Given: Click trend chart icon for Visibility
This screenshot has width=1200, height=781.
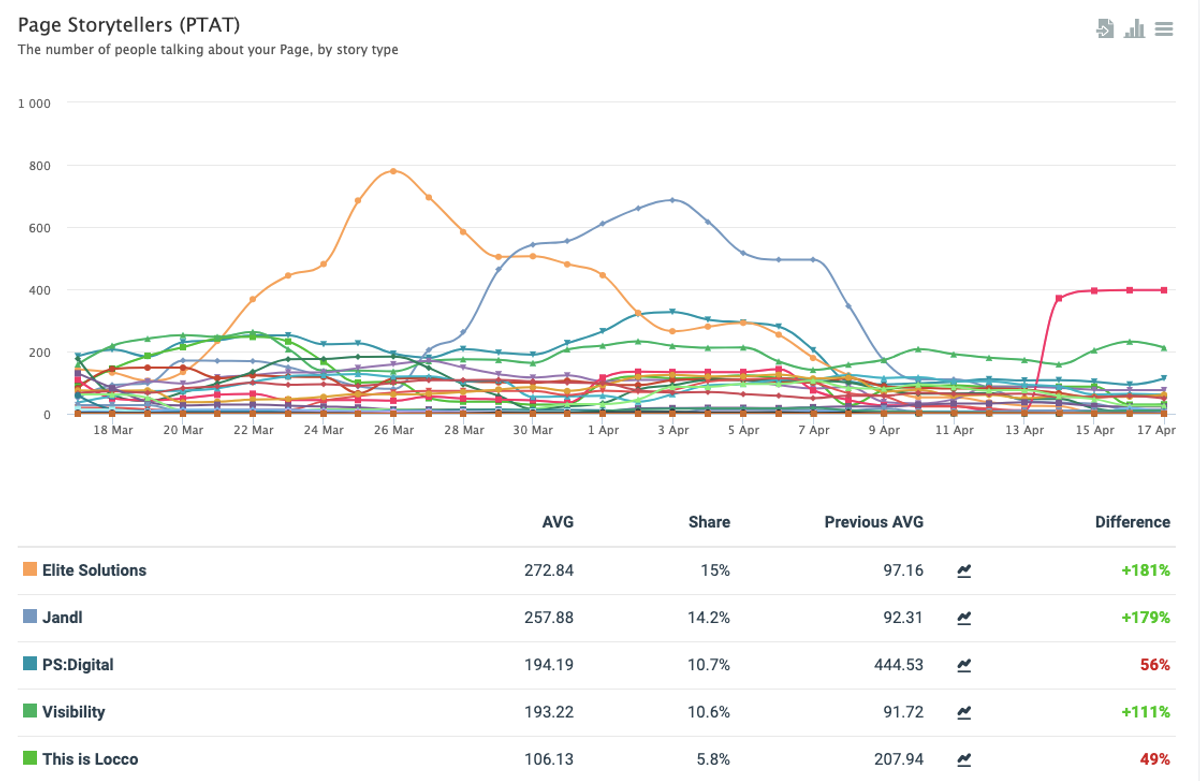Looking at the screenshot, I should click(x=964, y=713).
